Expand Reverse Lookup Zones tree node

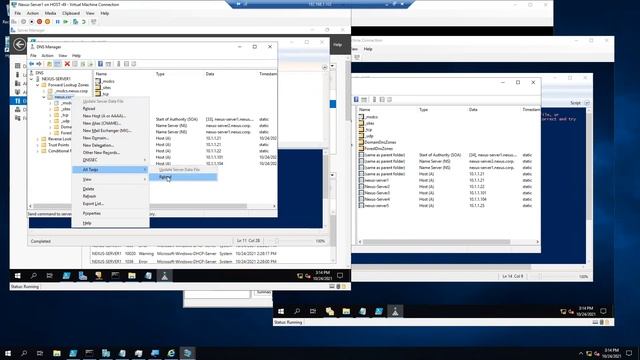tap(38, 139)
